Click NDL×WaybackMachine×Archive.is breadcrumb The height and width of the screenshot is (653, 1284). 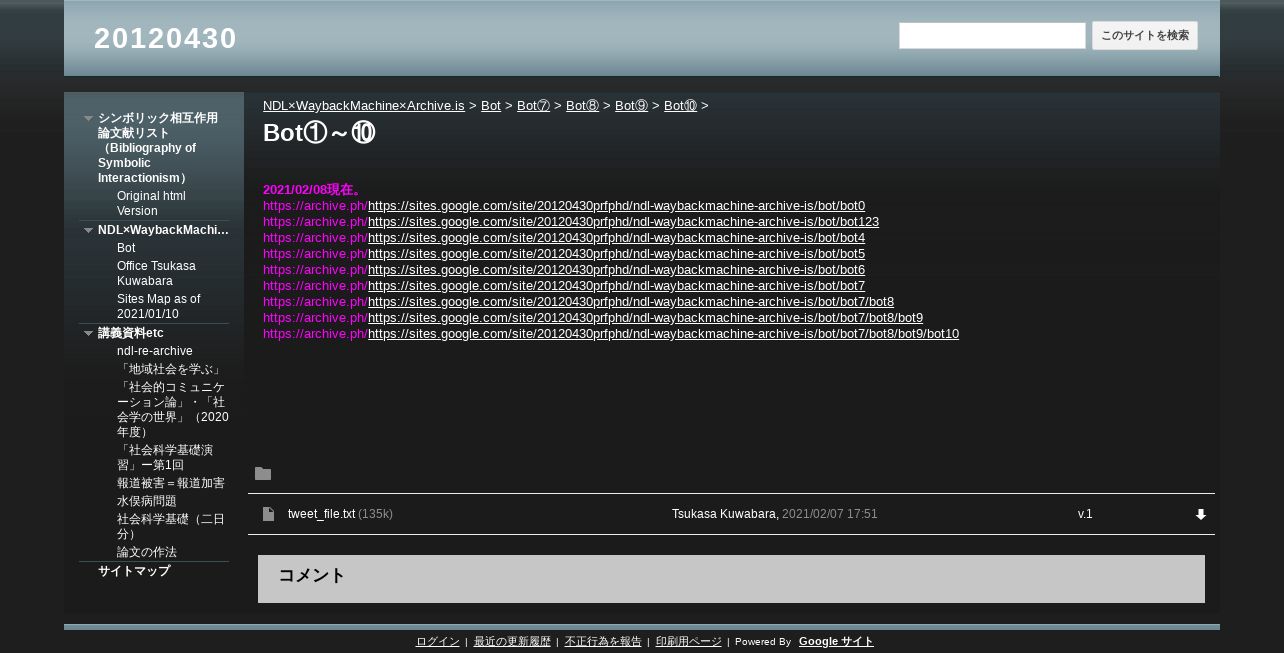(x=364, y=106)
